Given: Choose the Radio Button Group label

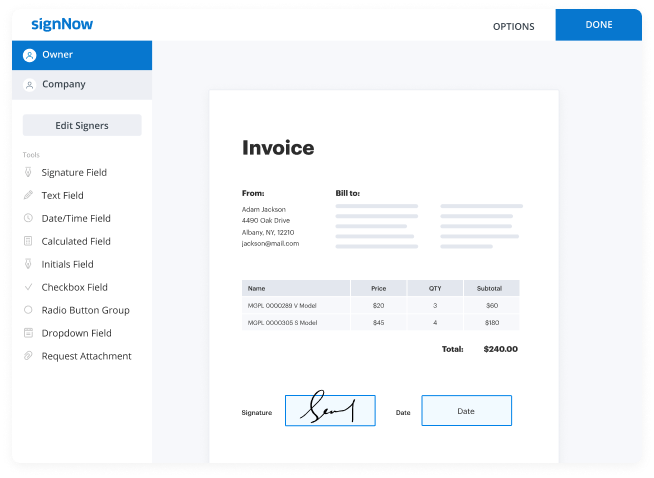Looking at the screenshot, I should click(x=85, y=311).
